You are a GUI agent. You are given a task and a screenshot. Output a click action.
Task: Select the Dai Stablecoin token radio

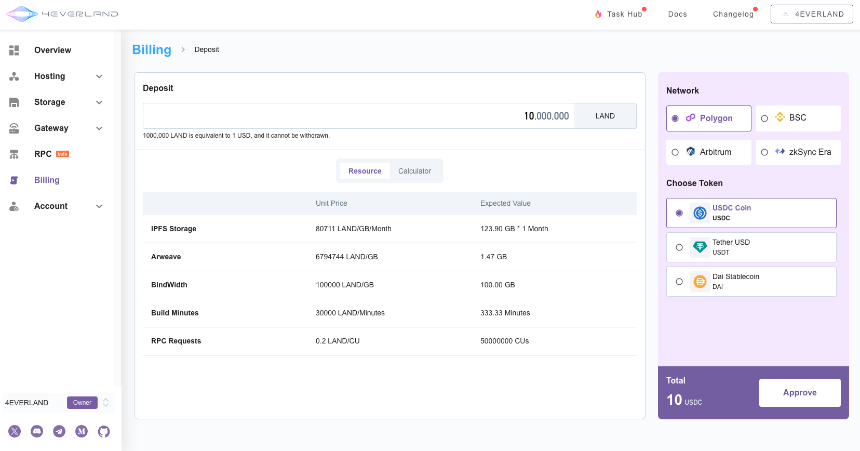pos(679,281)
